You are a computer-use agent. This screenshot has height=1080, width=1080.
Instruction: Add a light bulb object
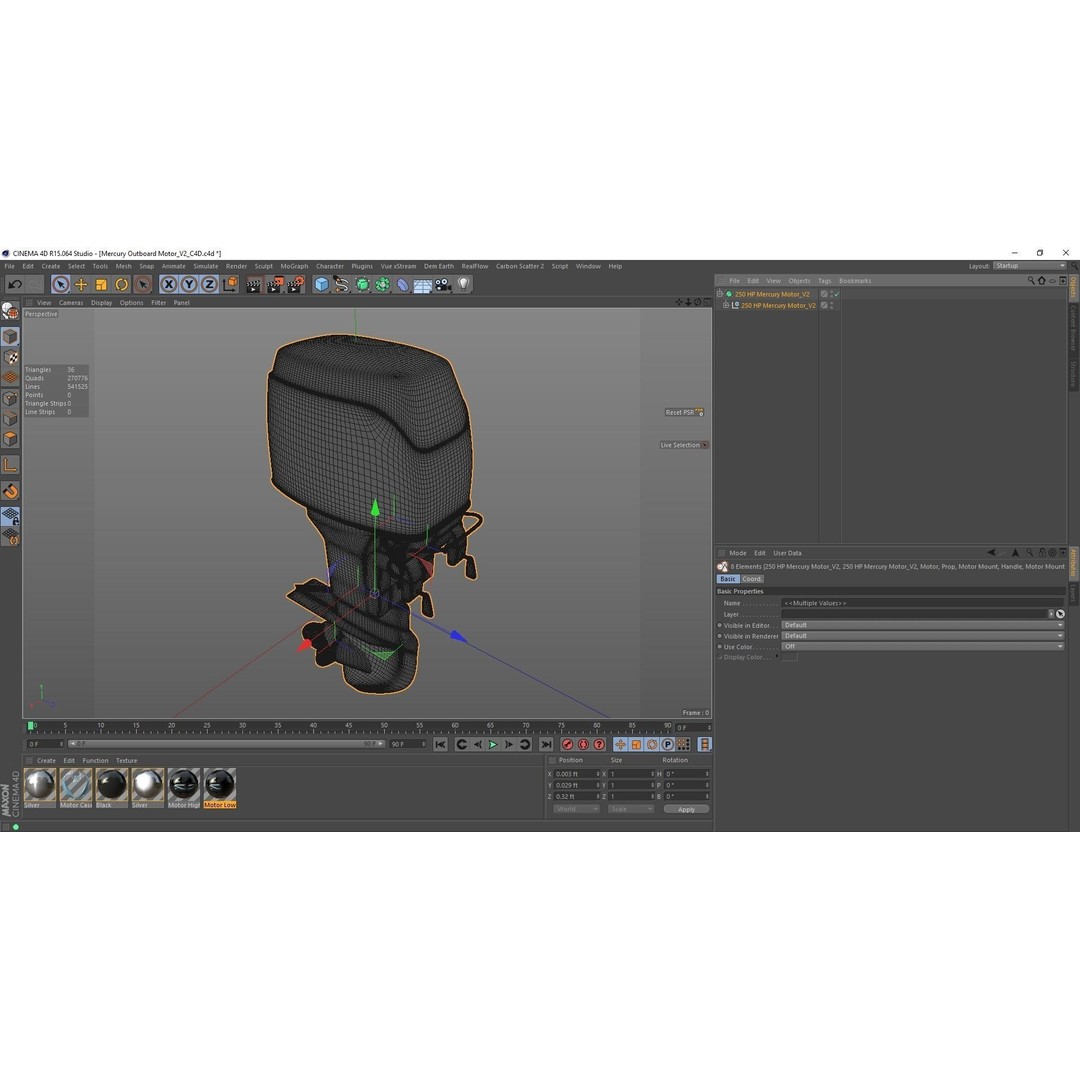[464, 284]
